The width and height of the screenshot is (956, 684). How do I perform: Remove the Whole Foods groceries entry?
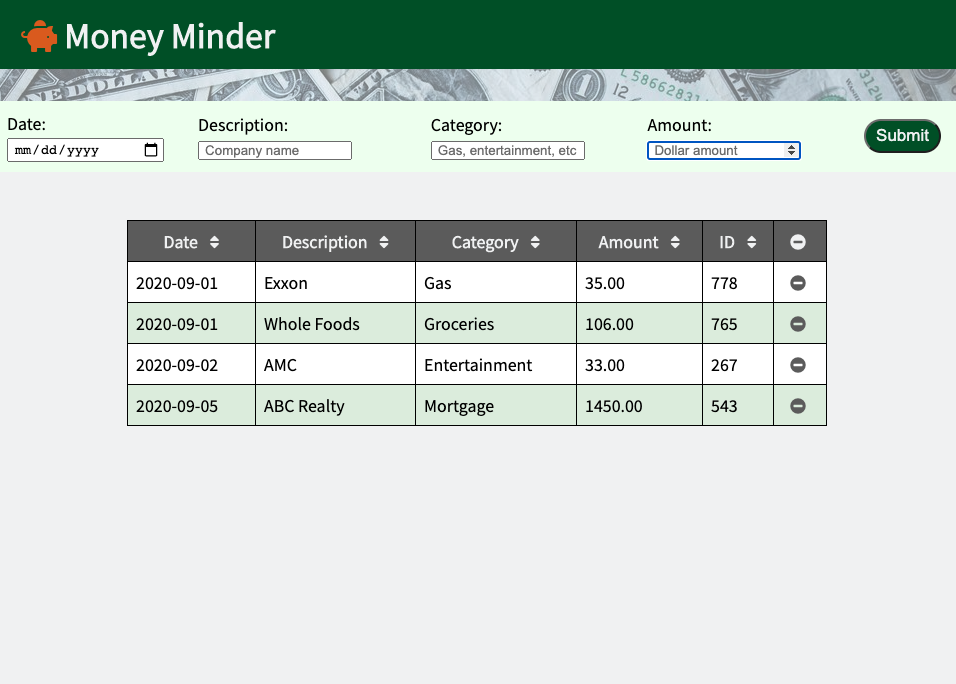tap(799, 323)
